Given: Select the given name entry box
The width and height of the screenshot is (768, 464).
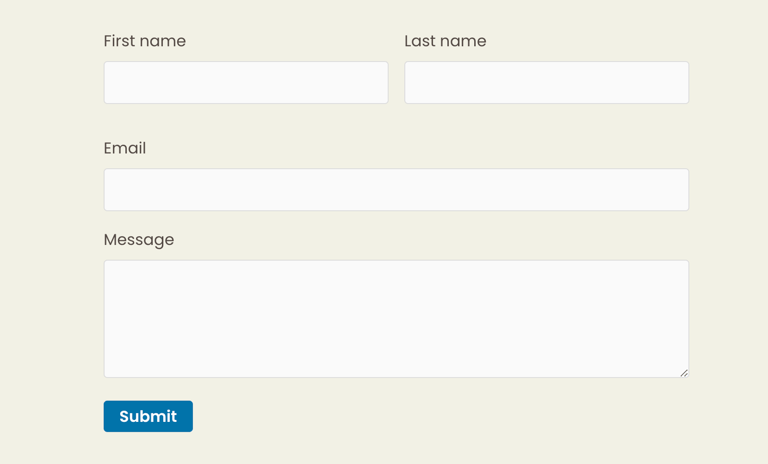Looking at the screenshot, I should tap(246, 82).
